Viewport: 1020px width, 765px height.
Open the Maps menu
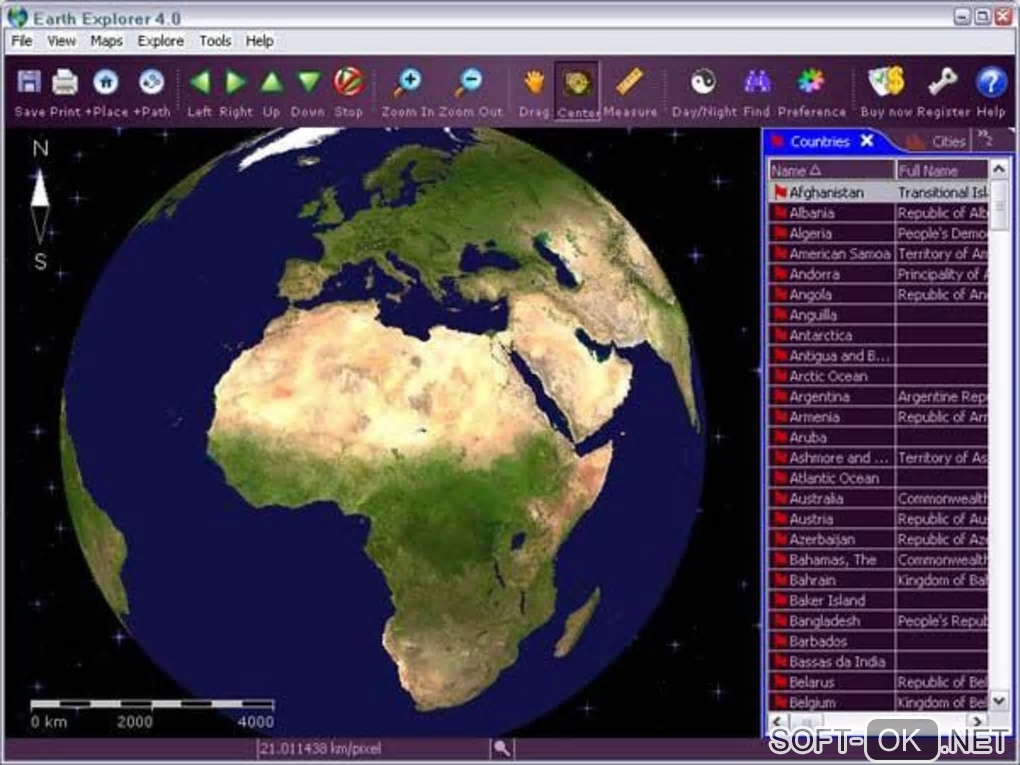pos(107,41)
